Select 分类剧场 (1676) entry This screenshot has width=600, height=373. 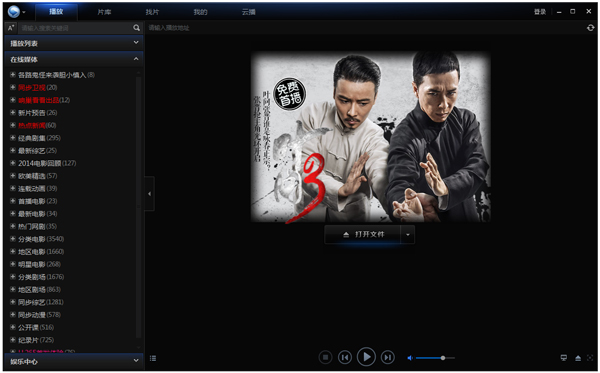point(41,277)
